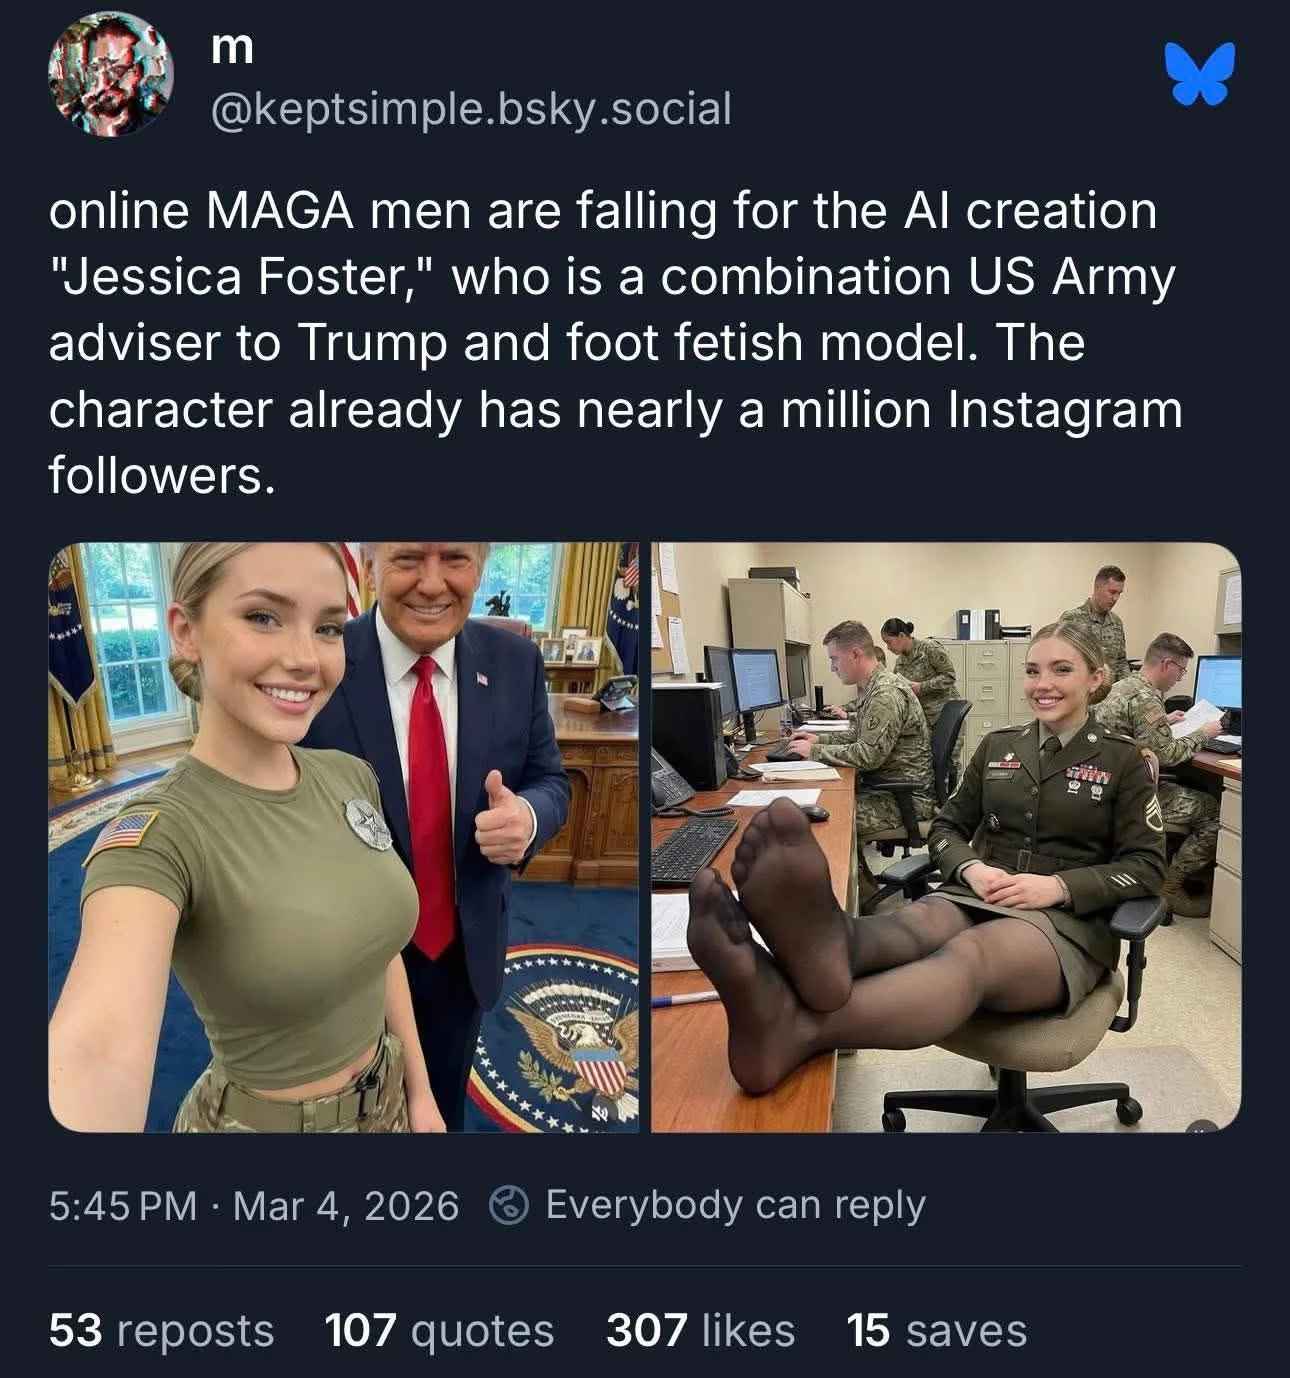
Task: Open the poster's profile avatar
Action: 110,77
